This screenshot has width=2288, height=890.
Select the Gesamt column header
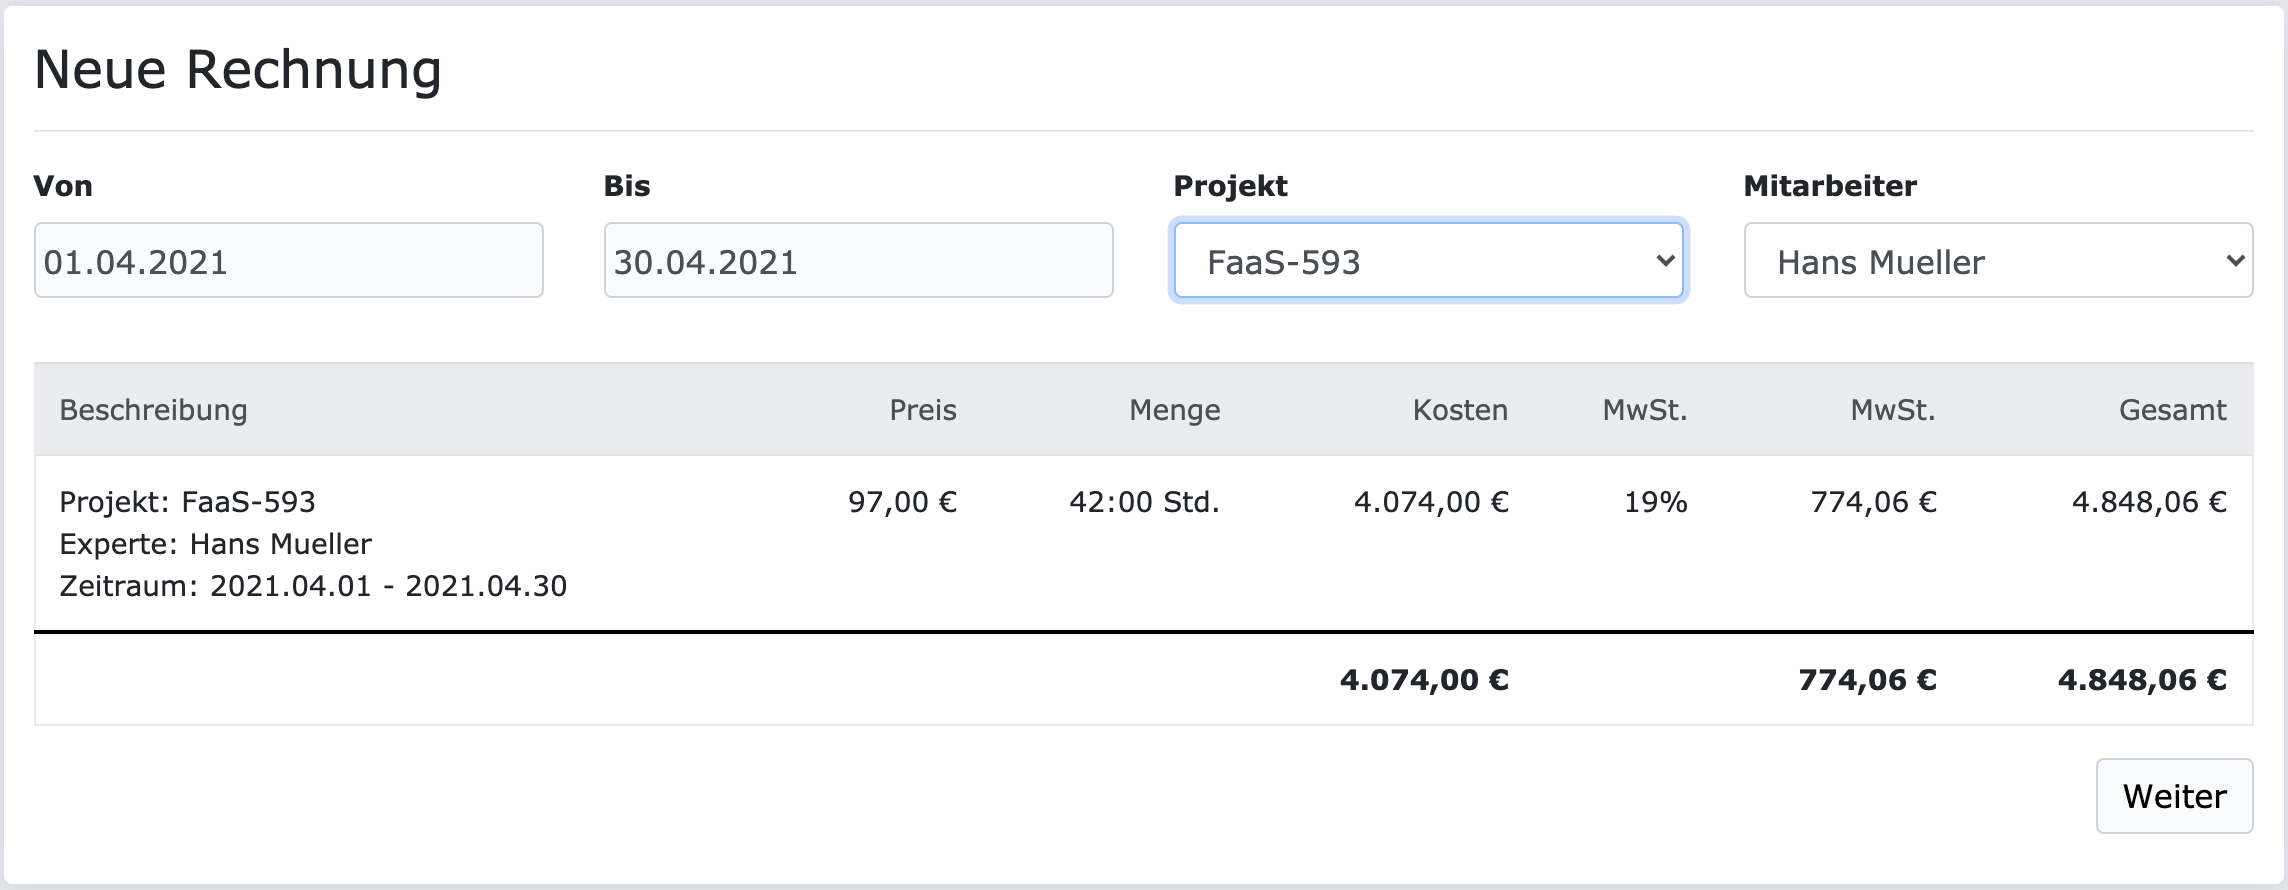coord(2173,410)
